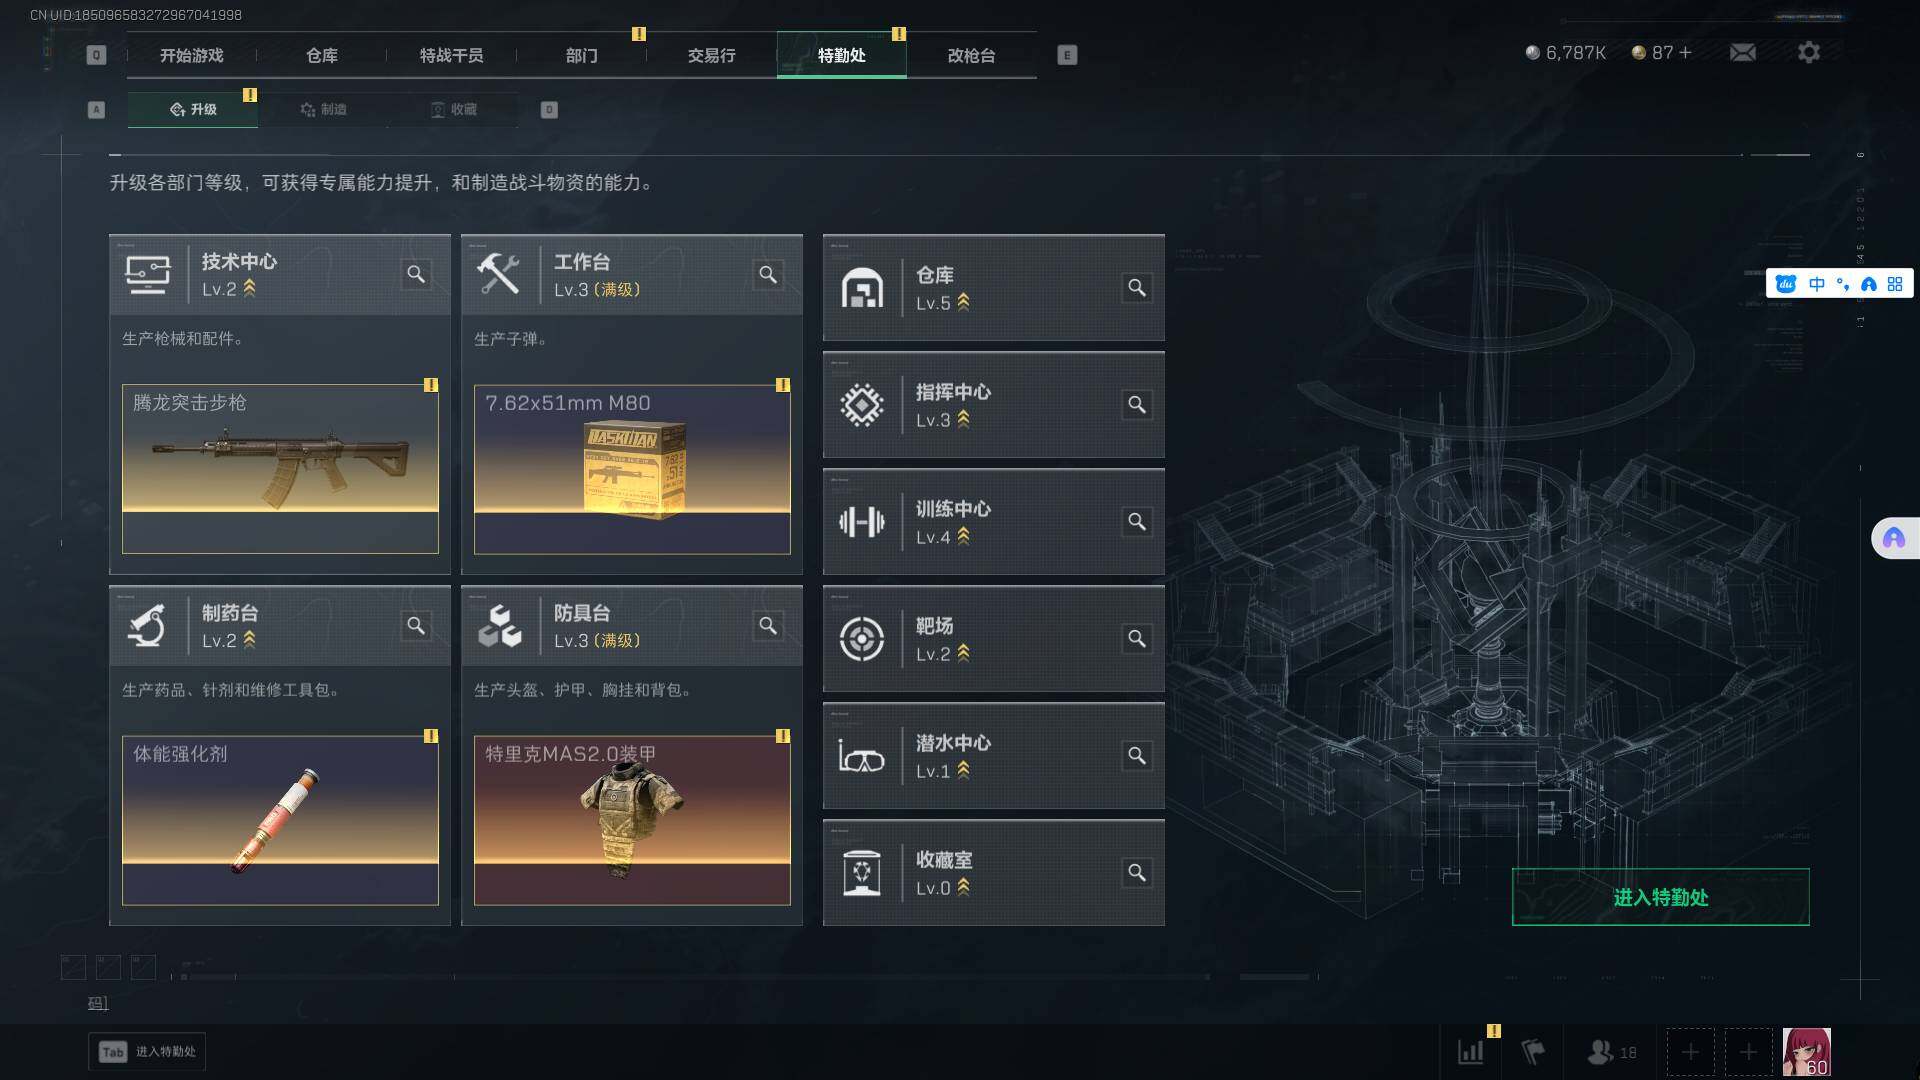Click the statistics bar chart icon
The width and height of the screenshot is (1920, 1080).
[1471, 1052]
